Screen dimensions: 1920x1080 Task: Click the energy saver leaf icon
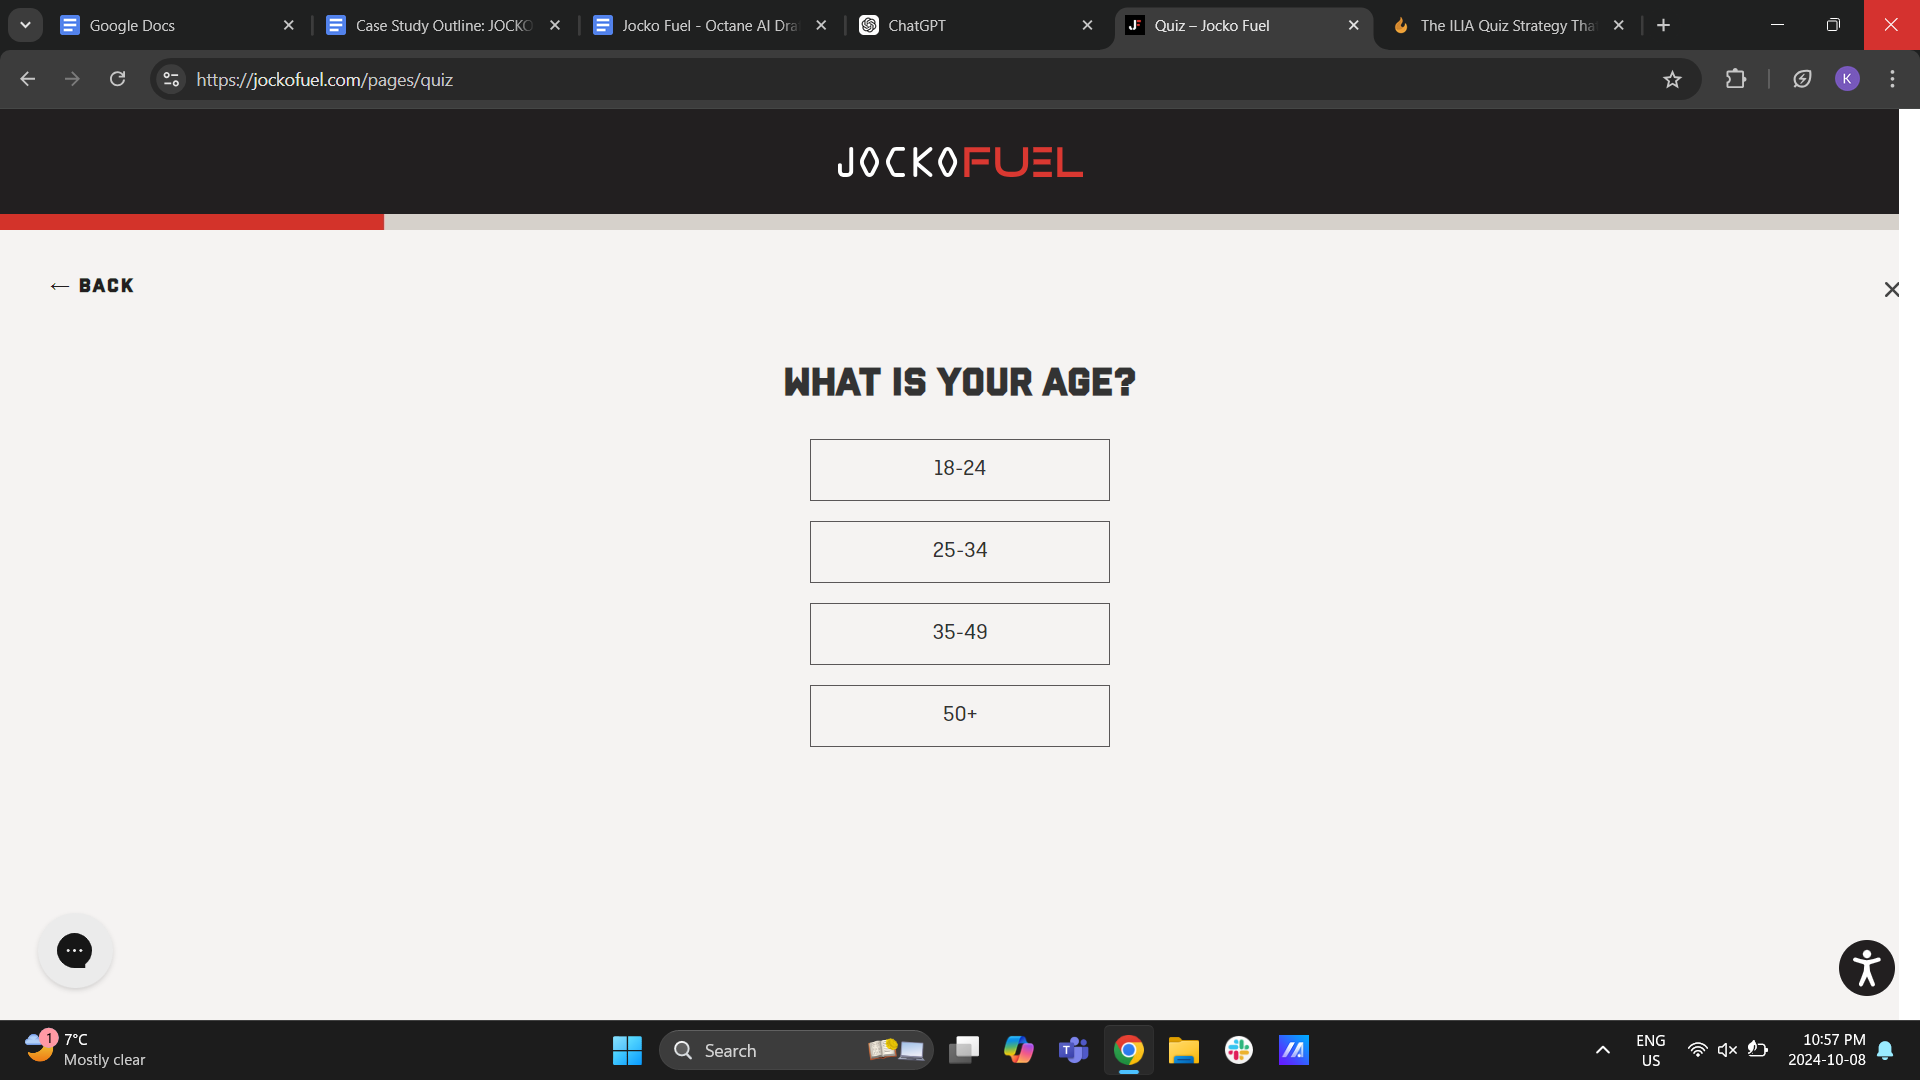[x=1803, y=79]
